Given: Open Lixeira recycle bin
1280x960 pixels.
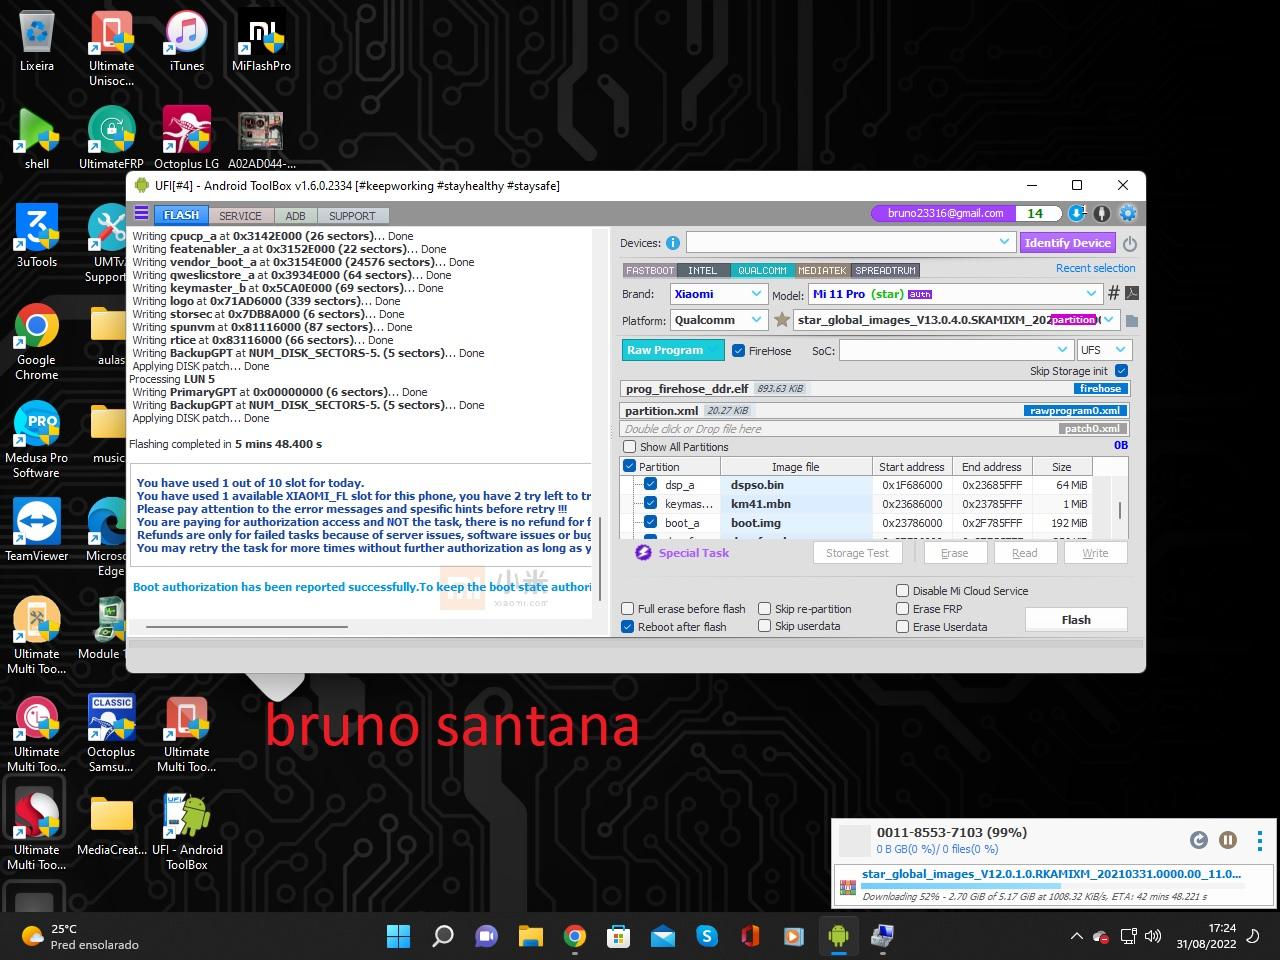Looking at the screenshot, I should pyautogui.click(x=37, y=43).
